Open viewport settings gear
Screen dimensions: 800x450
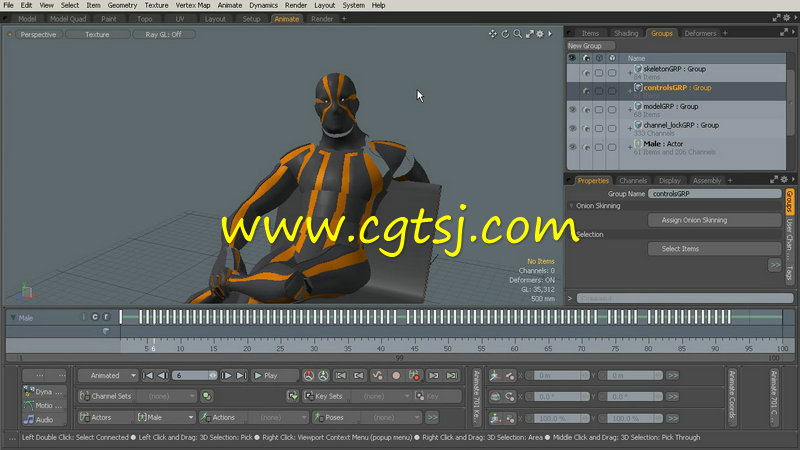[x=540, y=34]
